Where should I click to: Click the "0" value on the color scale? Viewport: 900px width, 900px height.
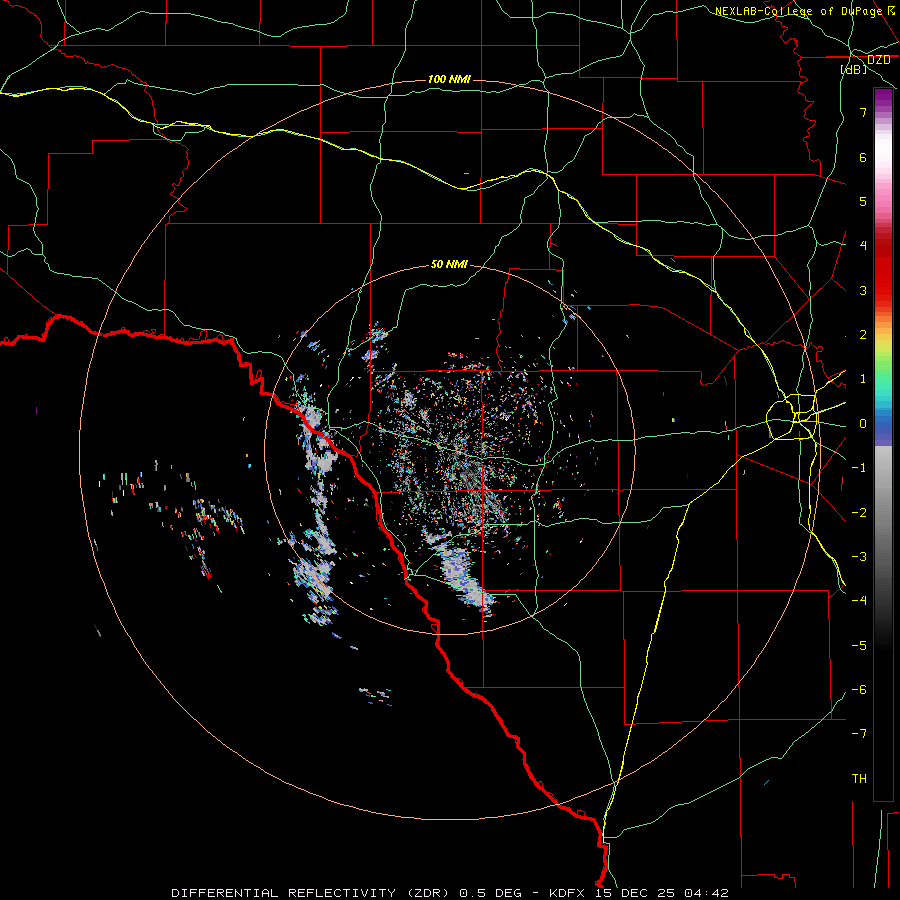click(863, 424)
